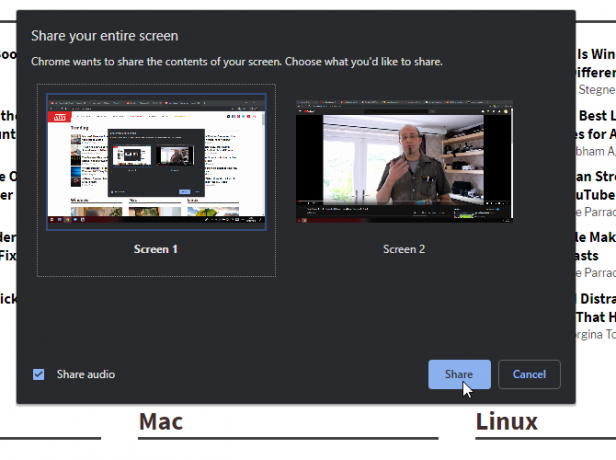The image size is (616, 460).
Task: Select the Screen 1 preview thumbnail
Action: tap(156, 161)
